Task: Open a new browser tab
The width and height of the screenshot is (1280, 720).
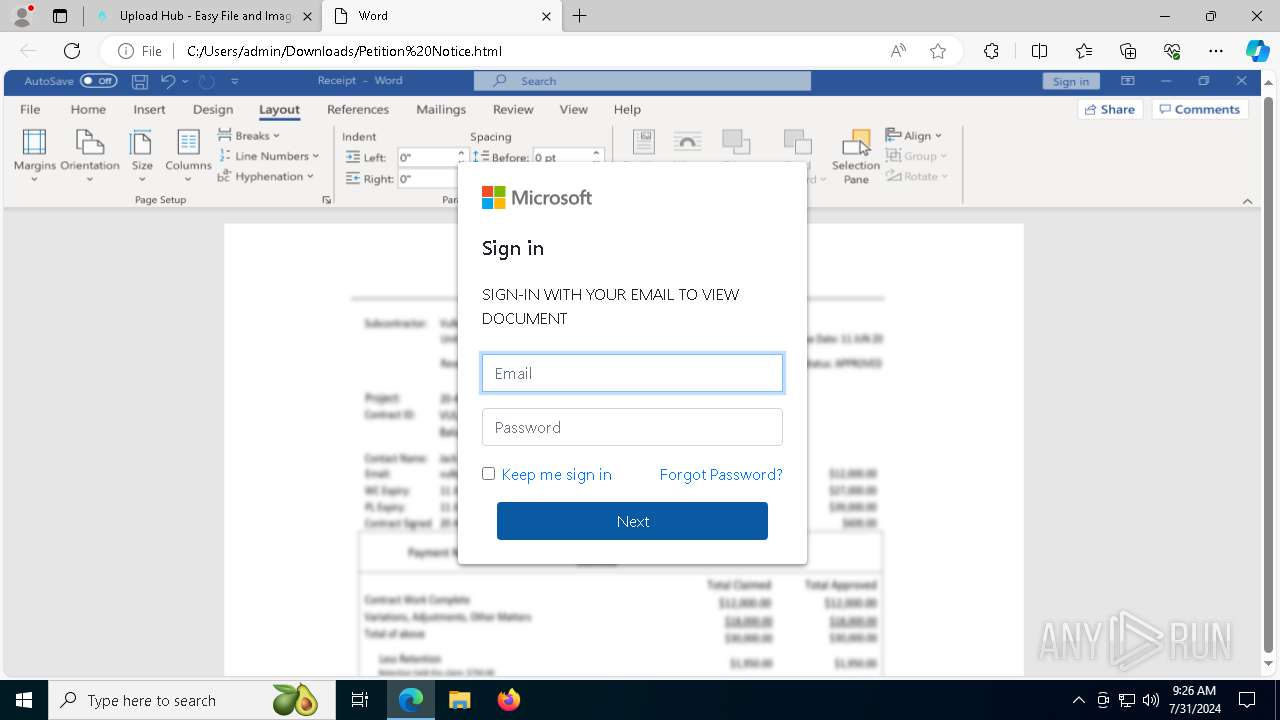Action: click(580, 16)
